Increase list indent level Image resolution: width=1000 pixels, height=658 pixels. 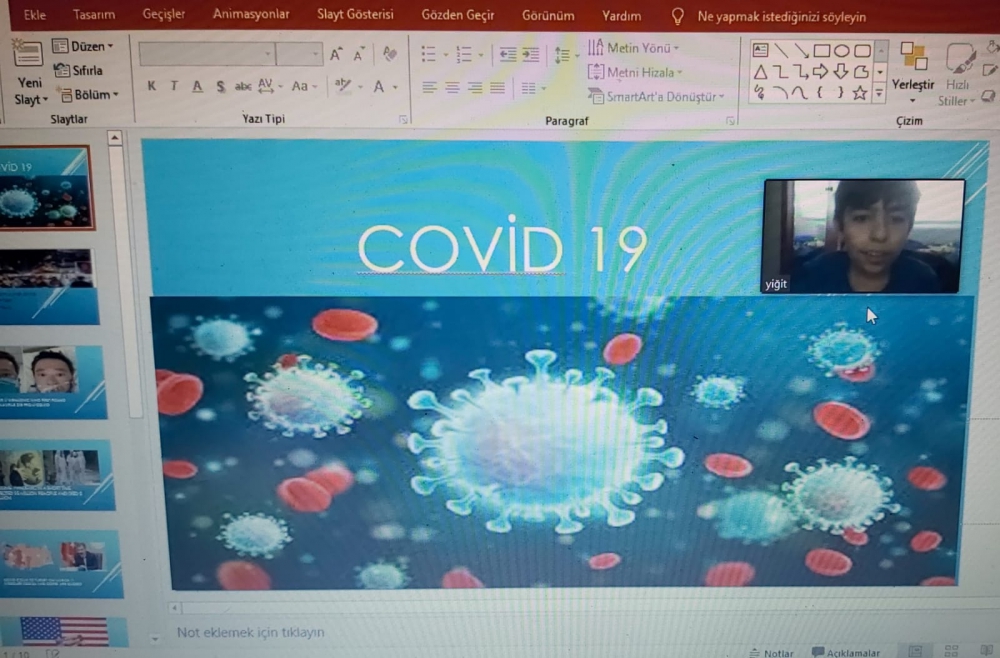[x=531, y=55]
